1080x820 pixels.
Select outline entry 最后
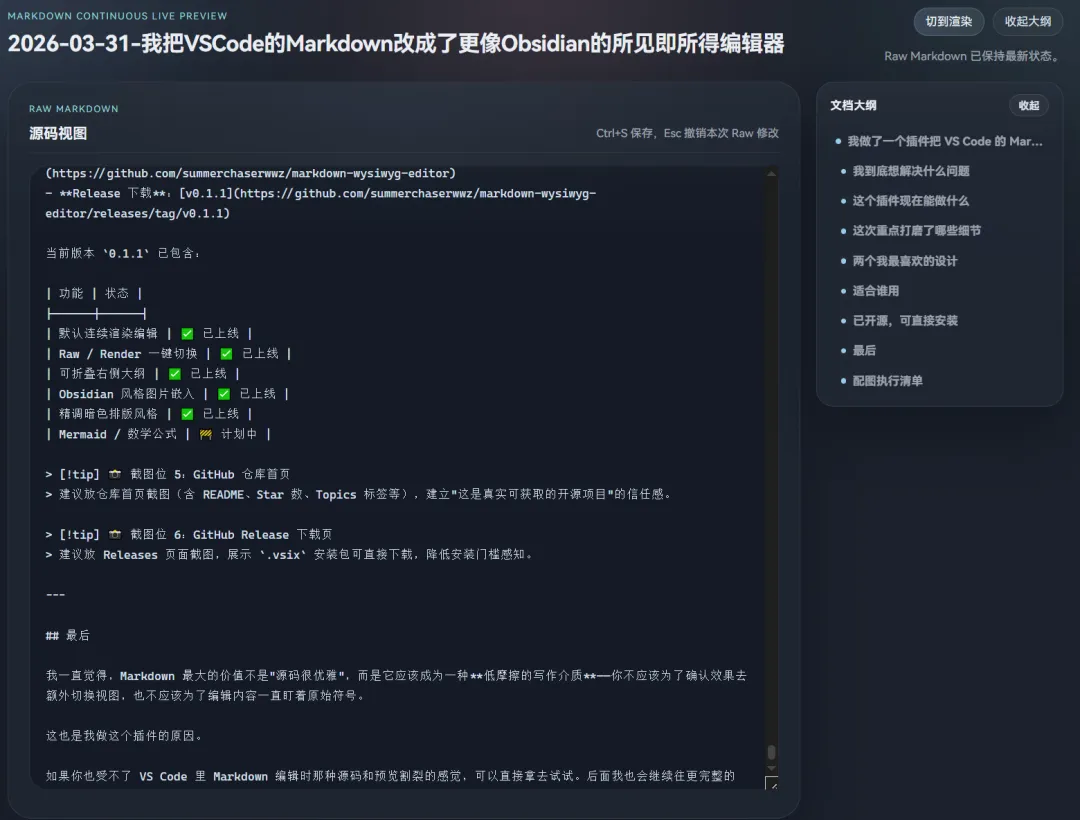(864, 350)
